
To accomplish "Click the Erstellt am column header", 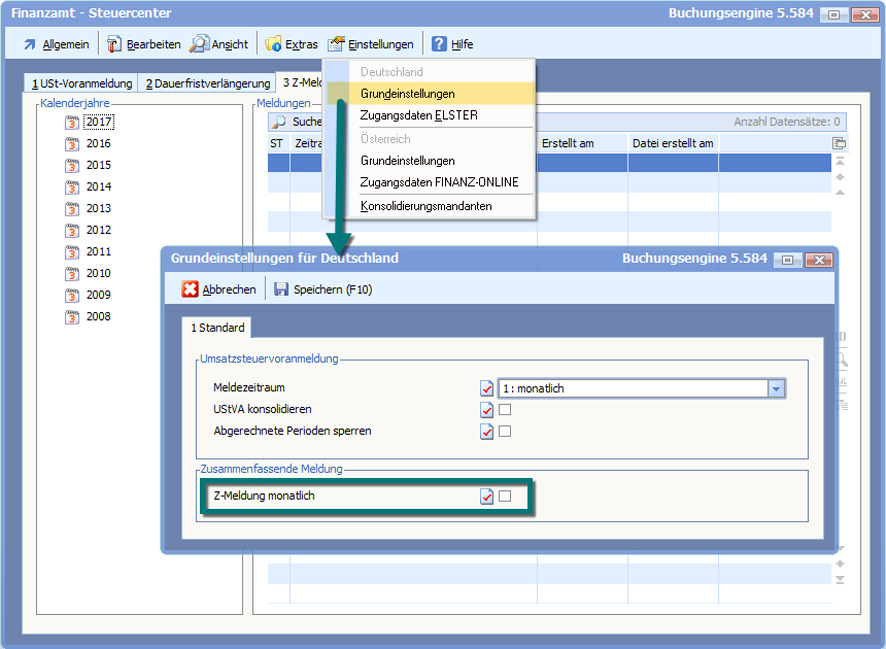I will coord(568,144).
